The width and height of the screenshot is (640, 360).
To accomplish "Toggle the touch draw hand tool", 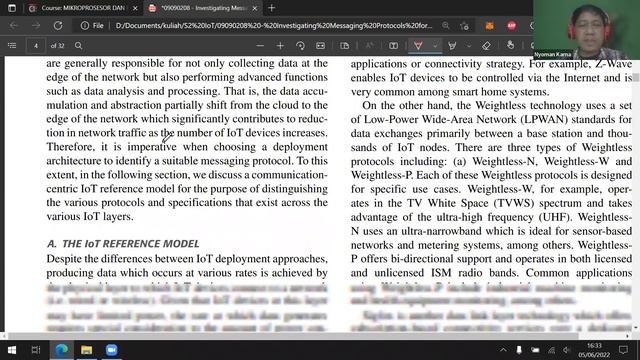I will pyautogui.click(x=510, y=45).
